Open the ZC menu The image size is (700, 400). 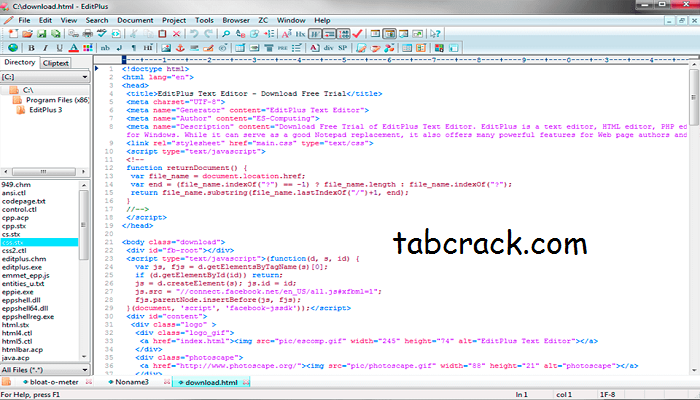tap(263, 20)
